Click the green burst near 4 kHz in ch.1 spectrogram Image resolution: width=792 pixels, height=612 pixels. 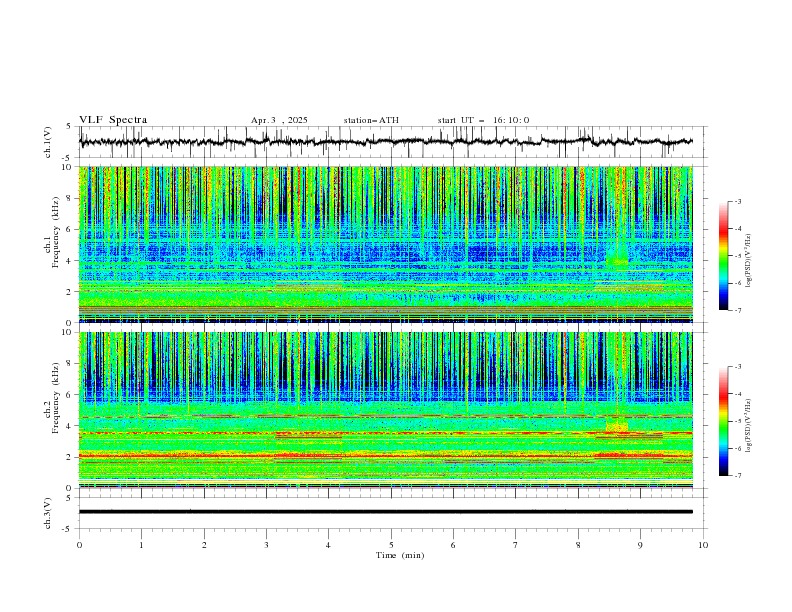pyautogui.click(x=617, y=262)
